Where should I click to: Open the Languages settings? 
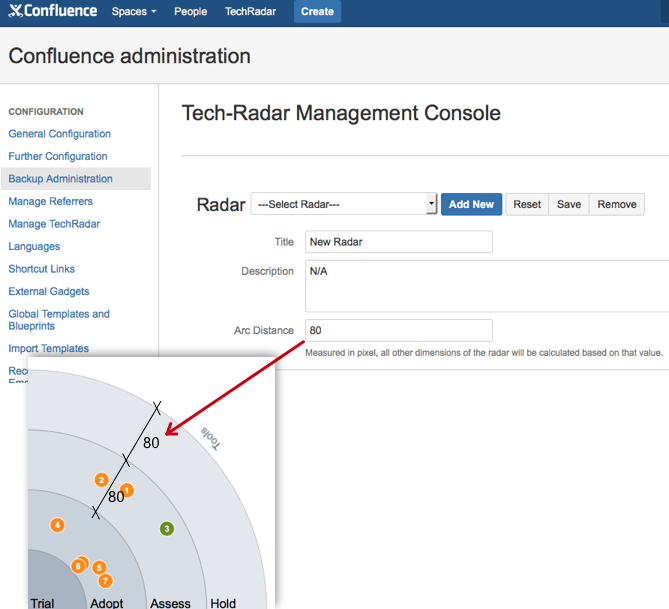tap(34, 246)
